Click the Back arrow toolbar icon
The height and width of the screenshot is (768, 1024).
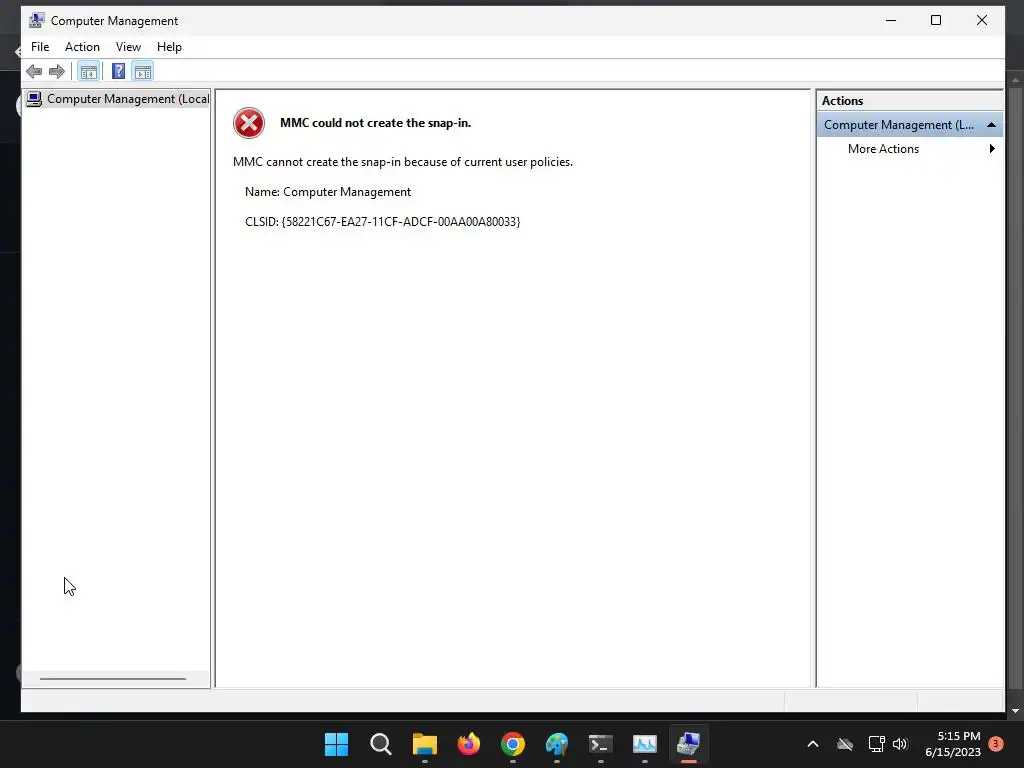(x=34, y=71)
